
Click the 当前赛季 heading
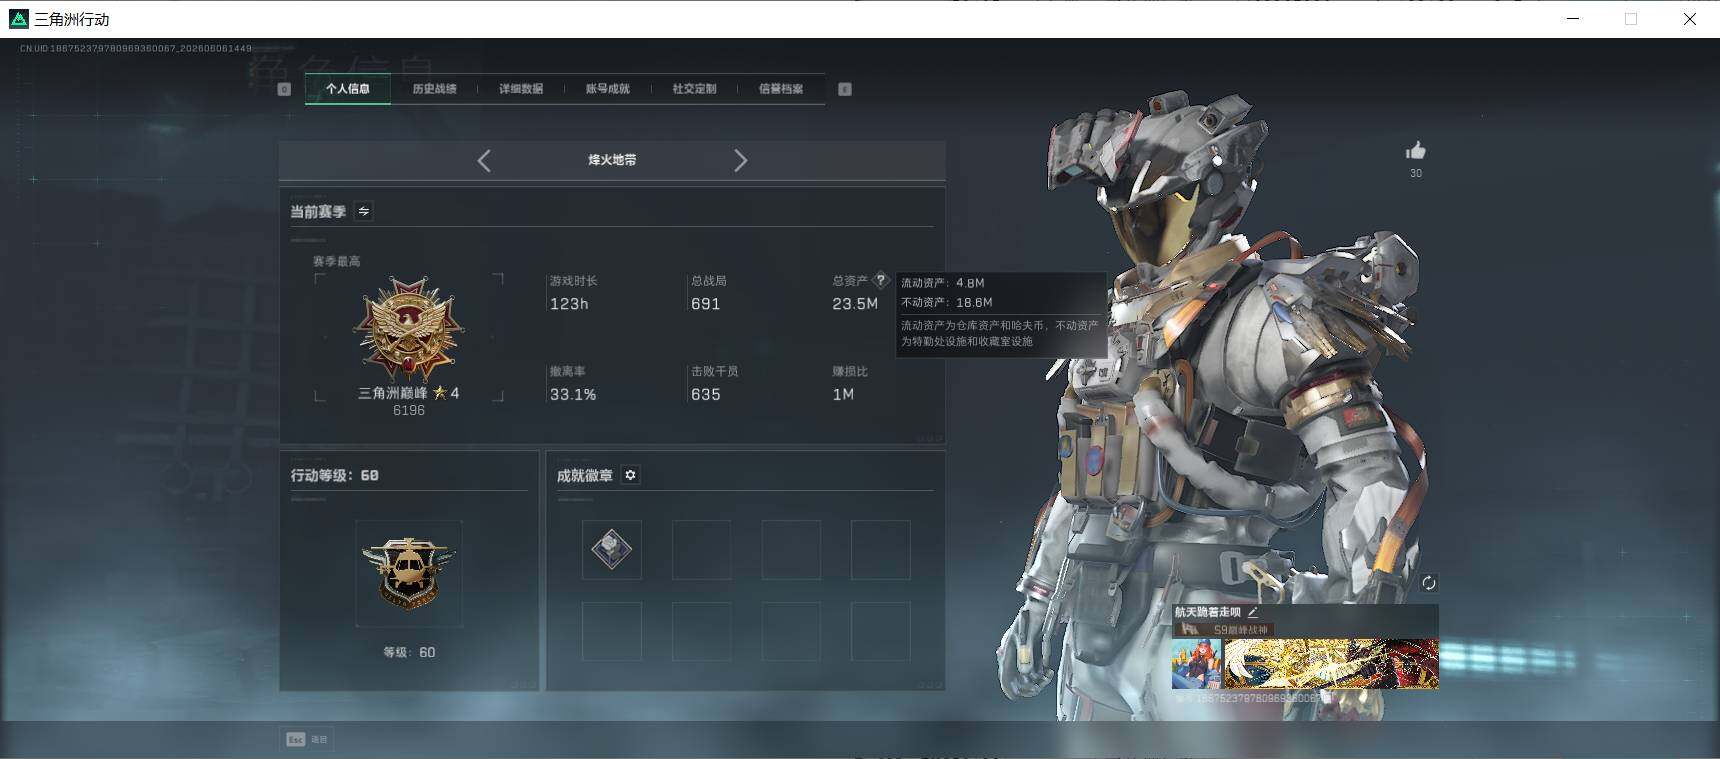(318, 211)
